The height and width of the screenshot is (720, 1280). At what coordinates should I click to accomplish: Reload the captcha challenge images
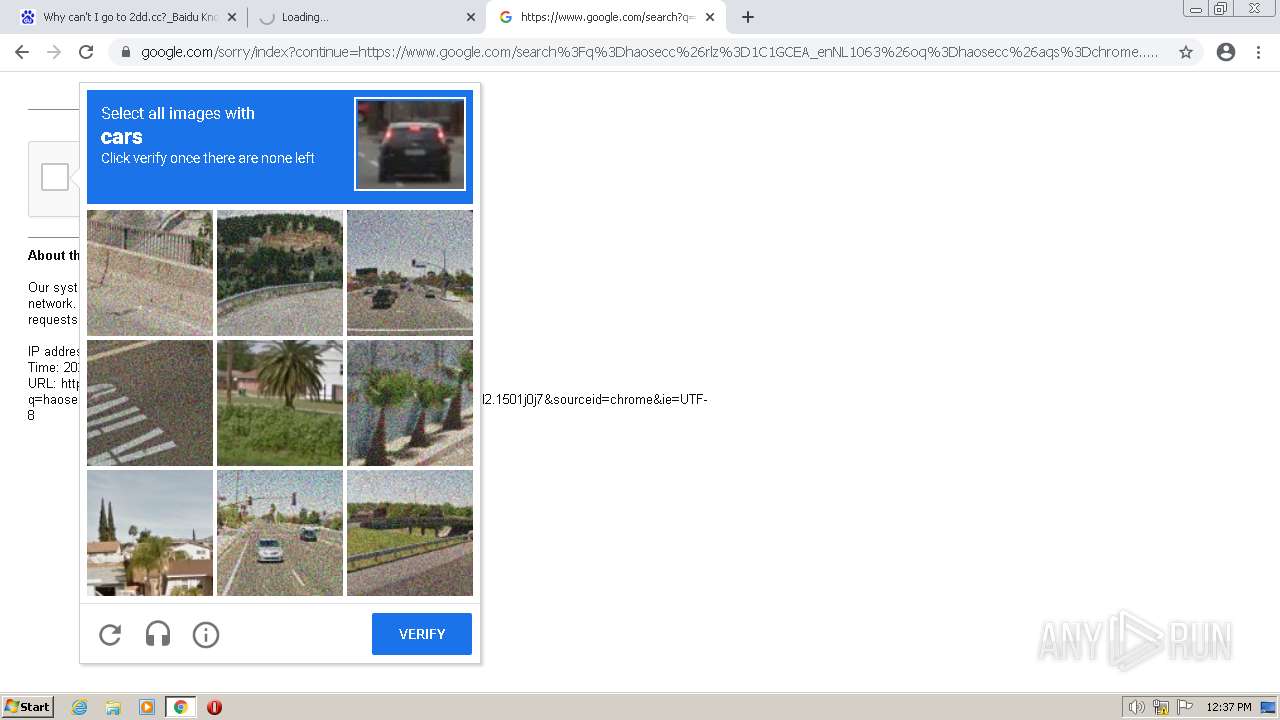[x=110, y=634]
